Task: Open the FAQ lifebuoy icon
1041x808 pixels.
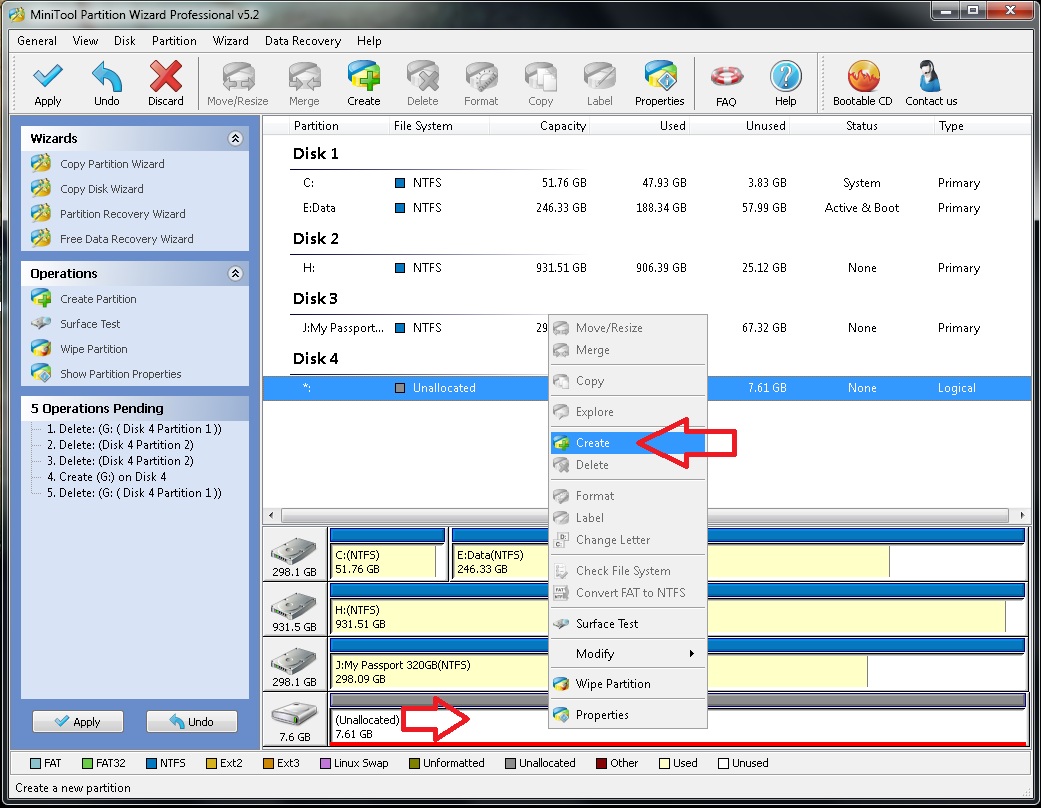Action: [726, 77]
